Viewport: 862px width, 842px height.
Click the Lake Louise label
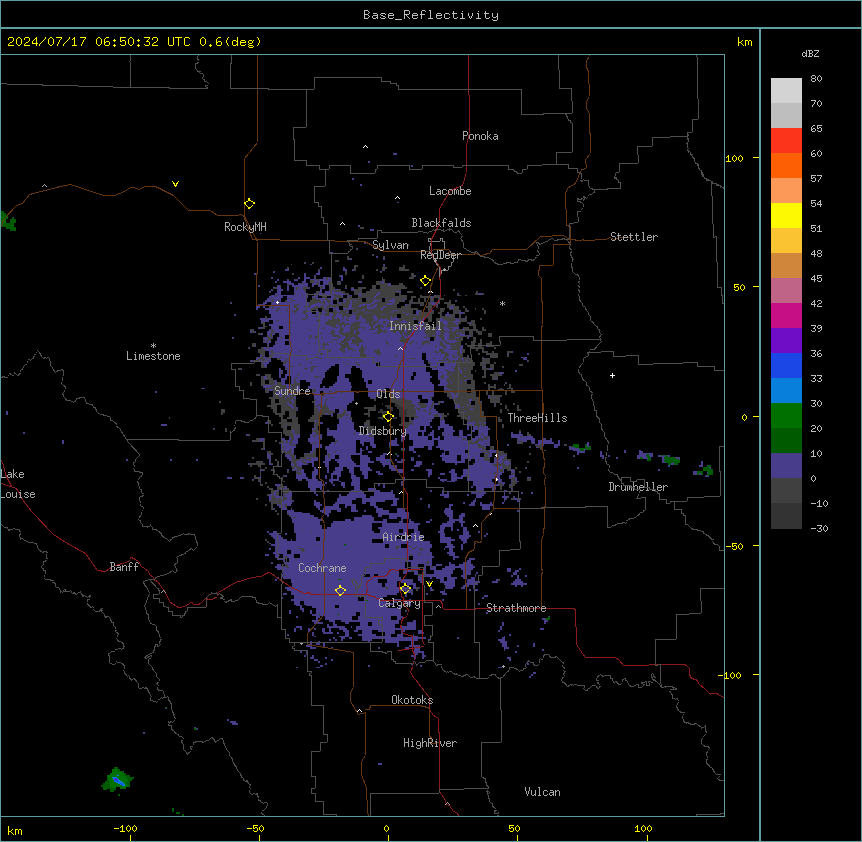tap(18, 484)
